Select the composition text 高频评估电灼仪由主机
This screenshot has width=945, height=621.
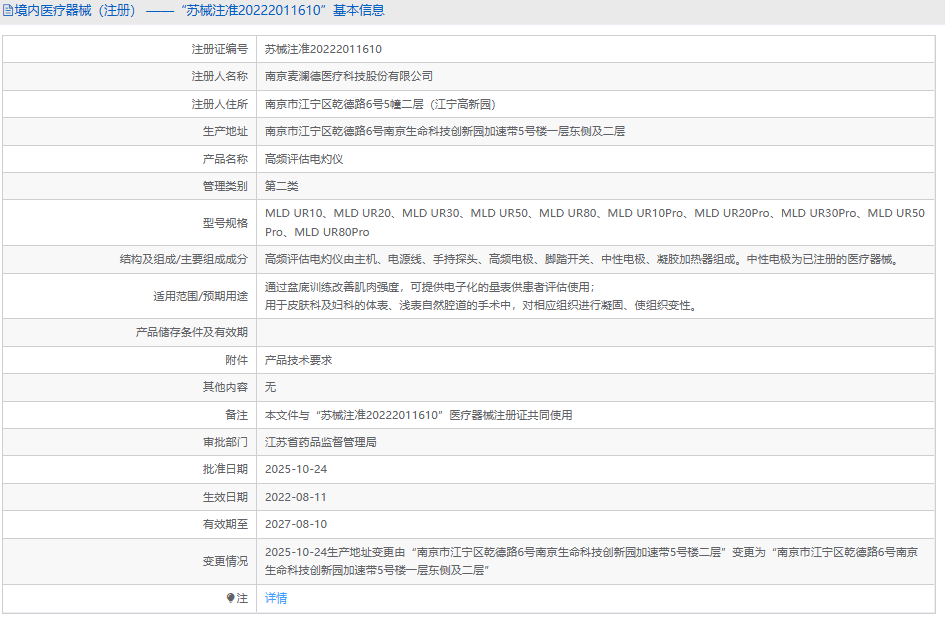(x=583, y=259)
